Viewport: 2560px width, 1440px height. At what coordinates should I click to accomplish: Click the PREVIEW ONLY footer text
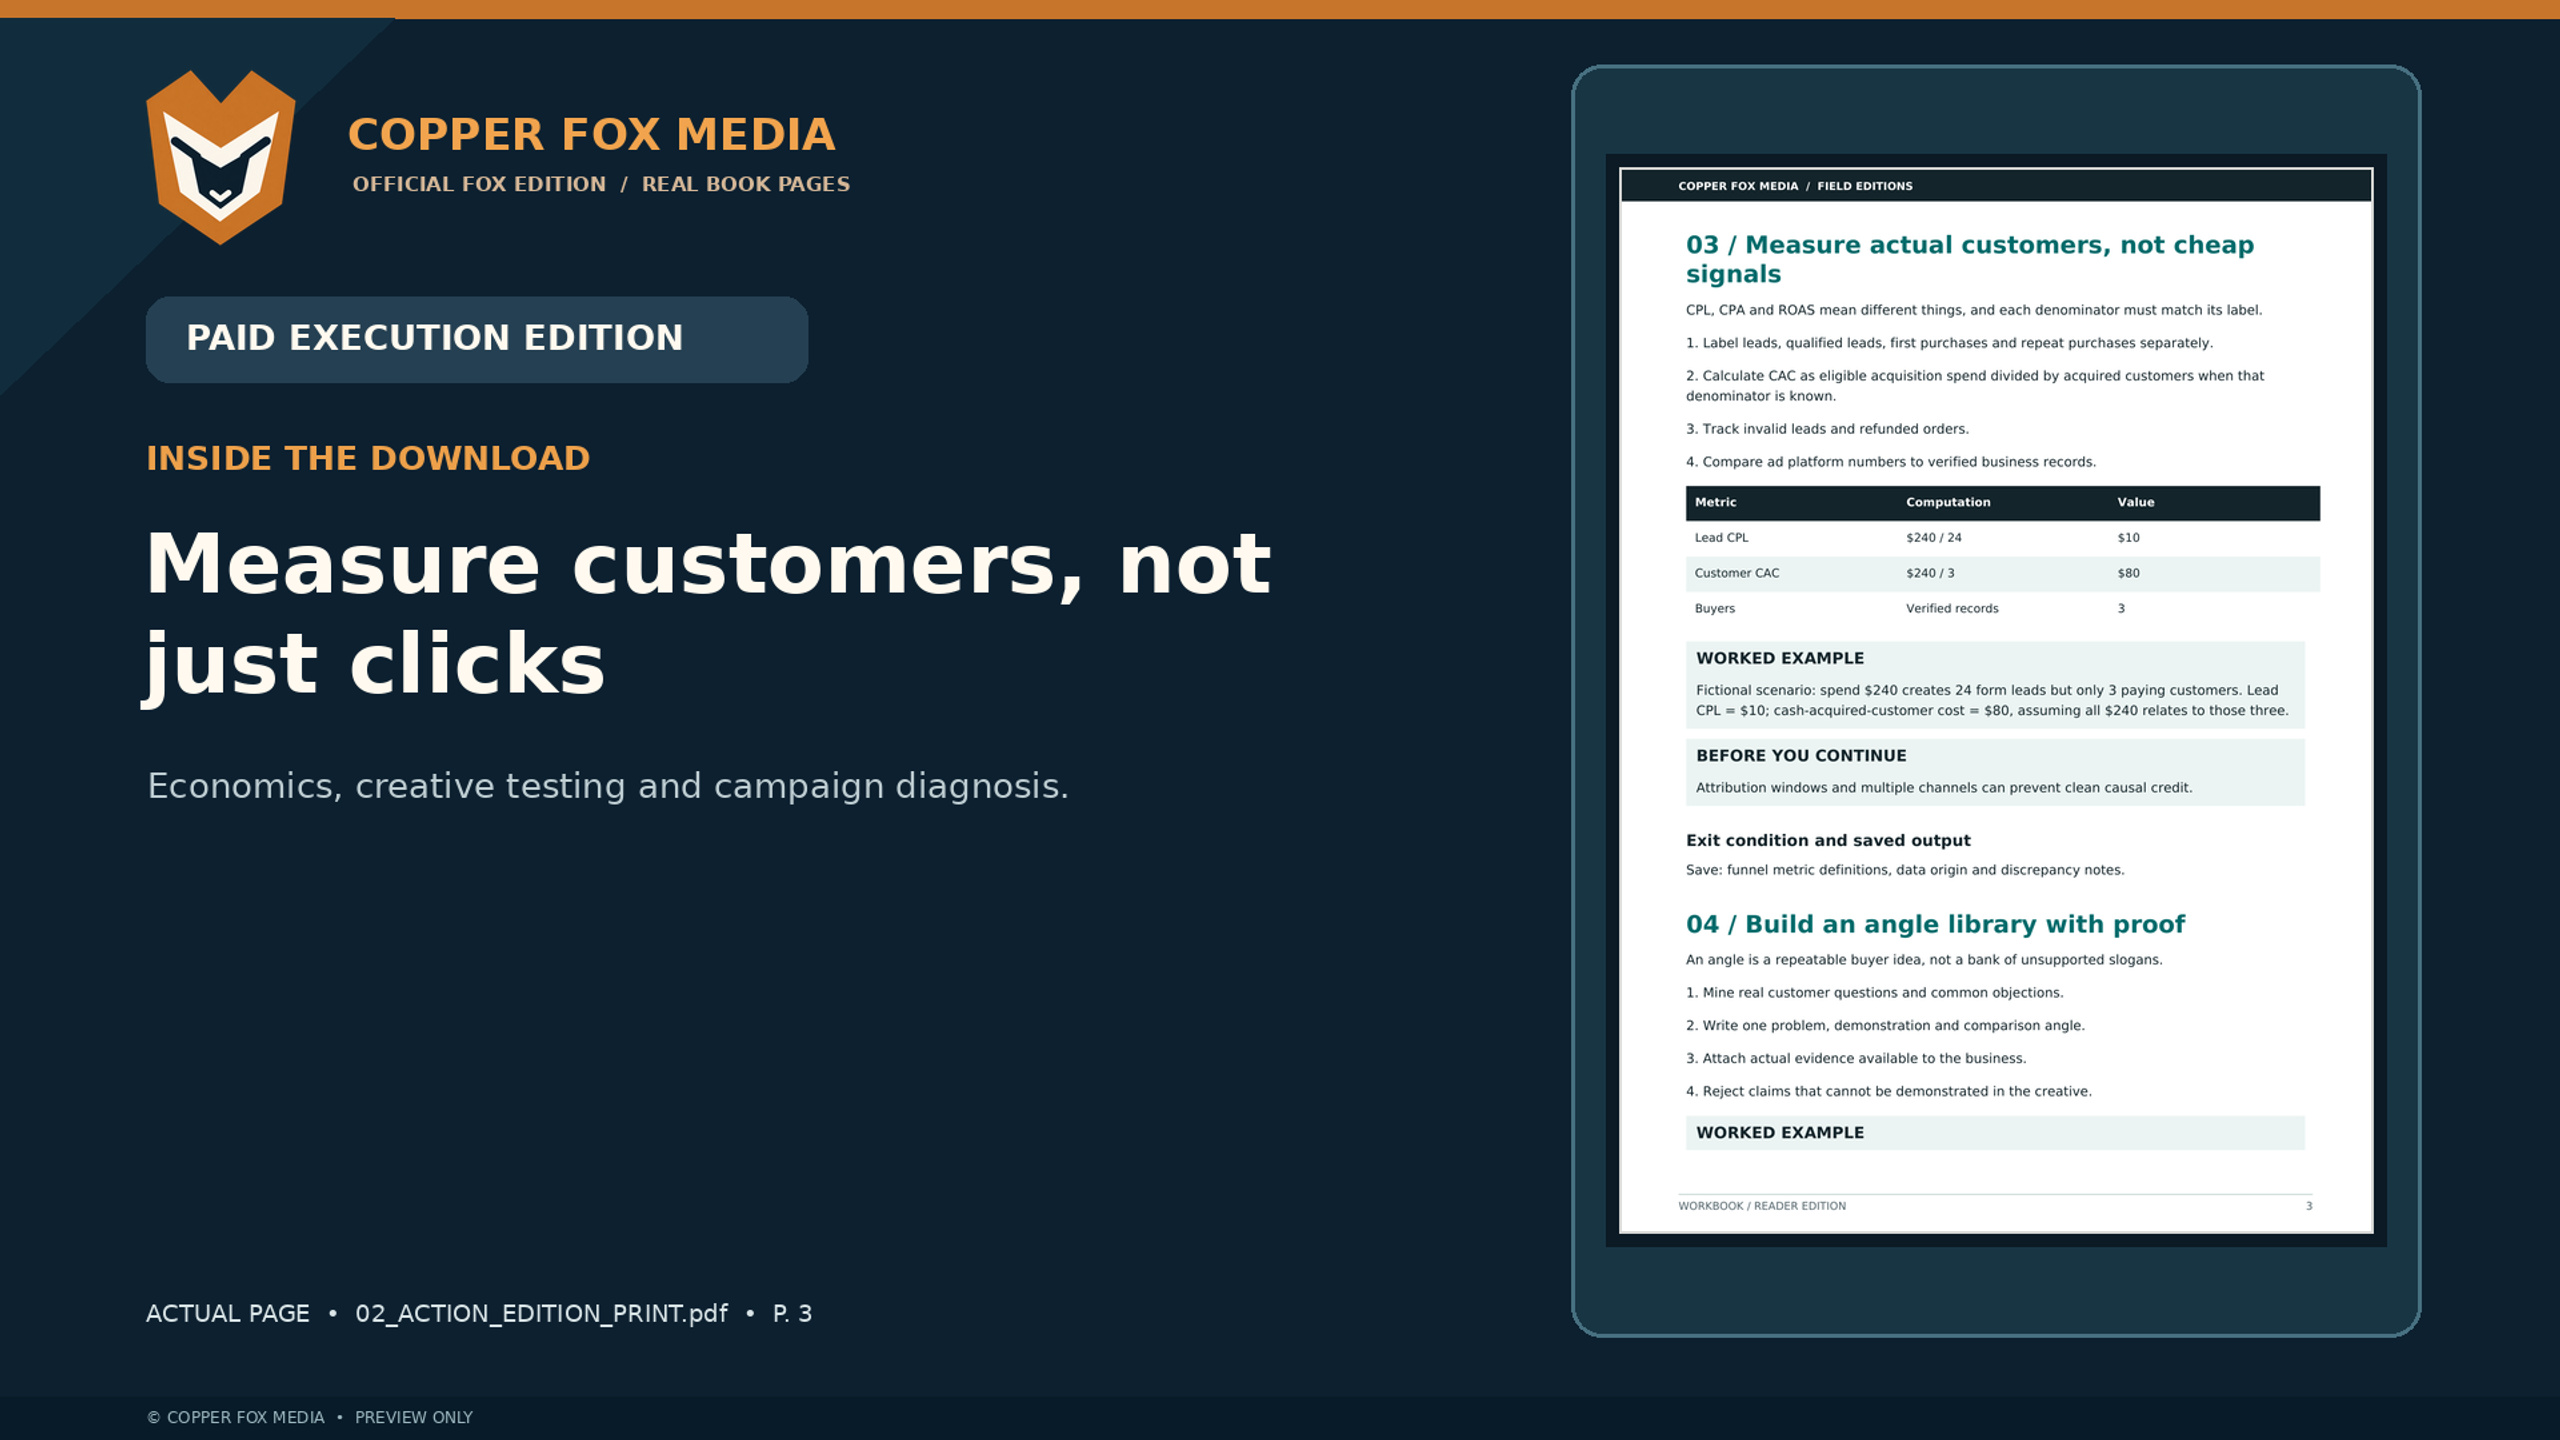414,1418
